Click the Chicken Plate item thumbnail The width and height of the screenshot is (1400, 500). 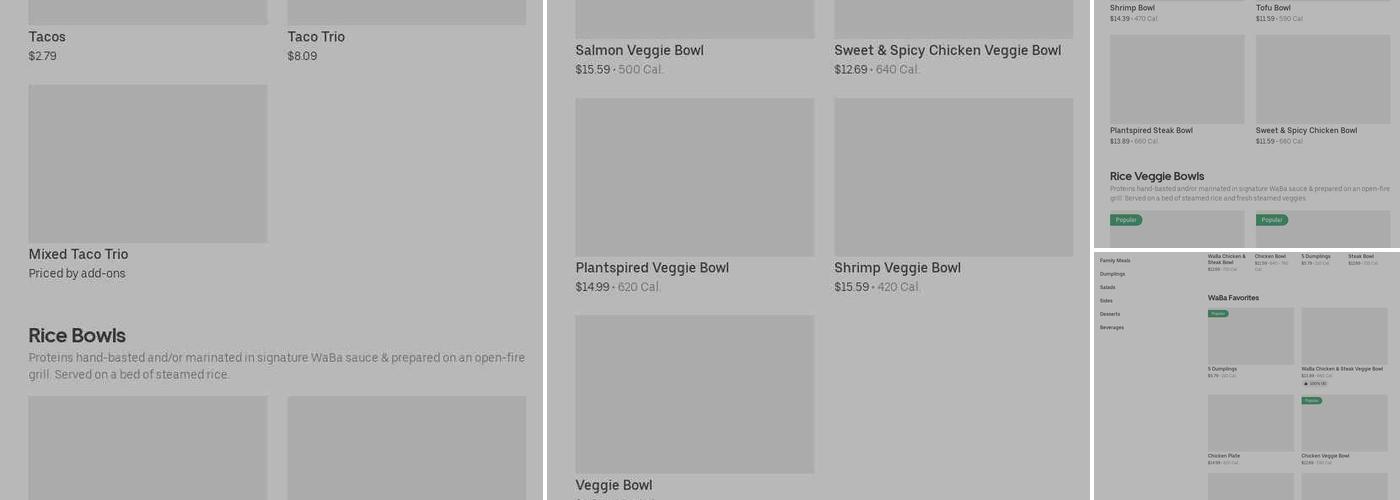[x=1250, y=423]
